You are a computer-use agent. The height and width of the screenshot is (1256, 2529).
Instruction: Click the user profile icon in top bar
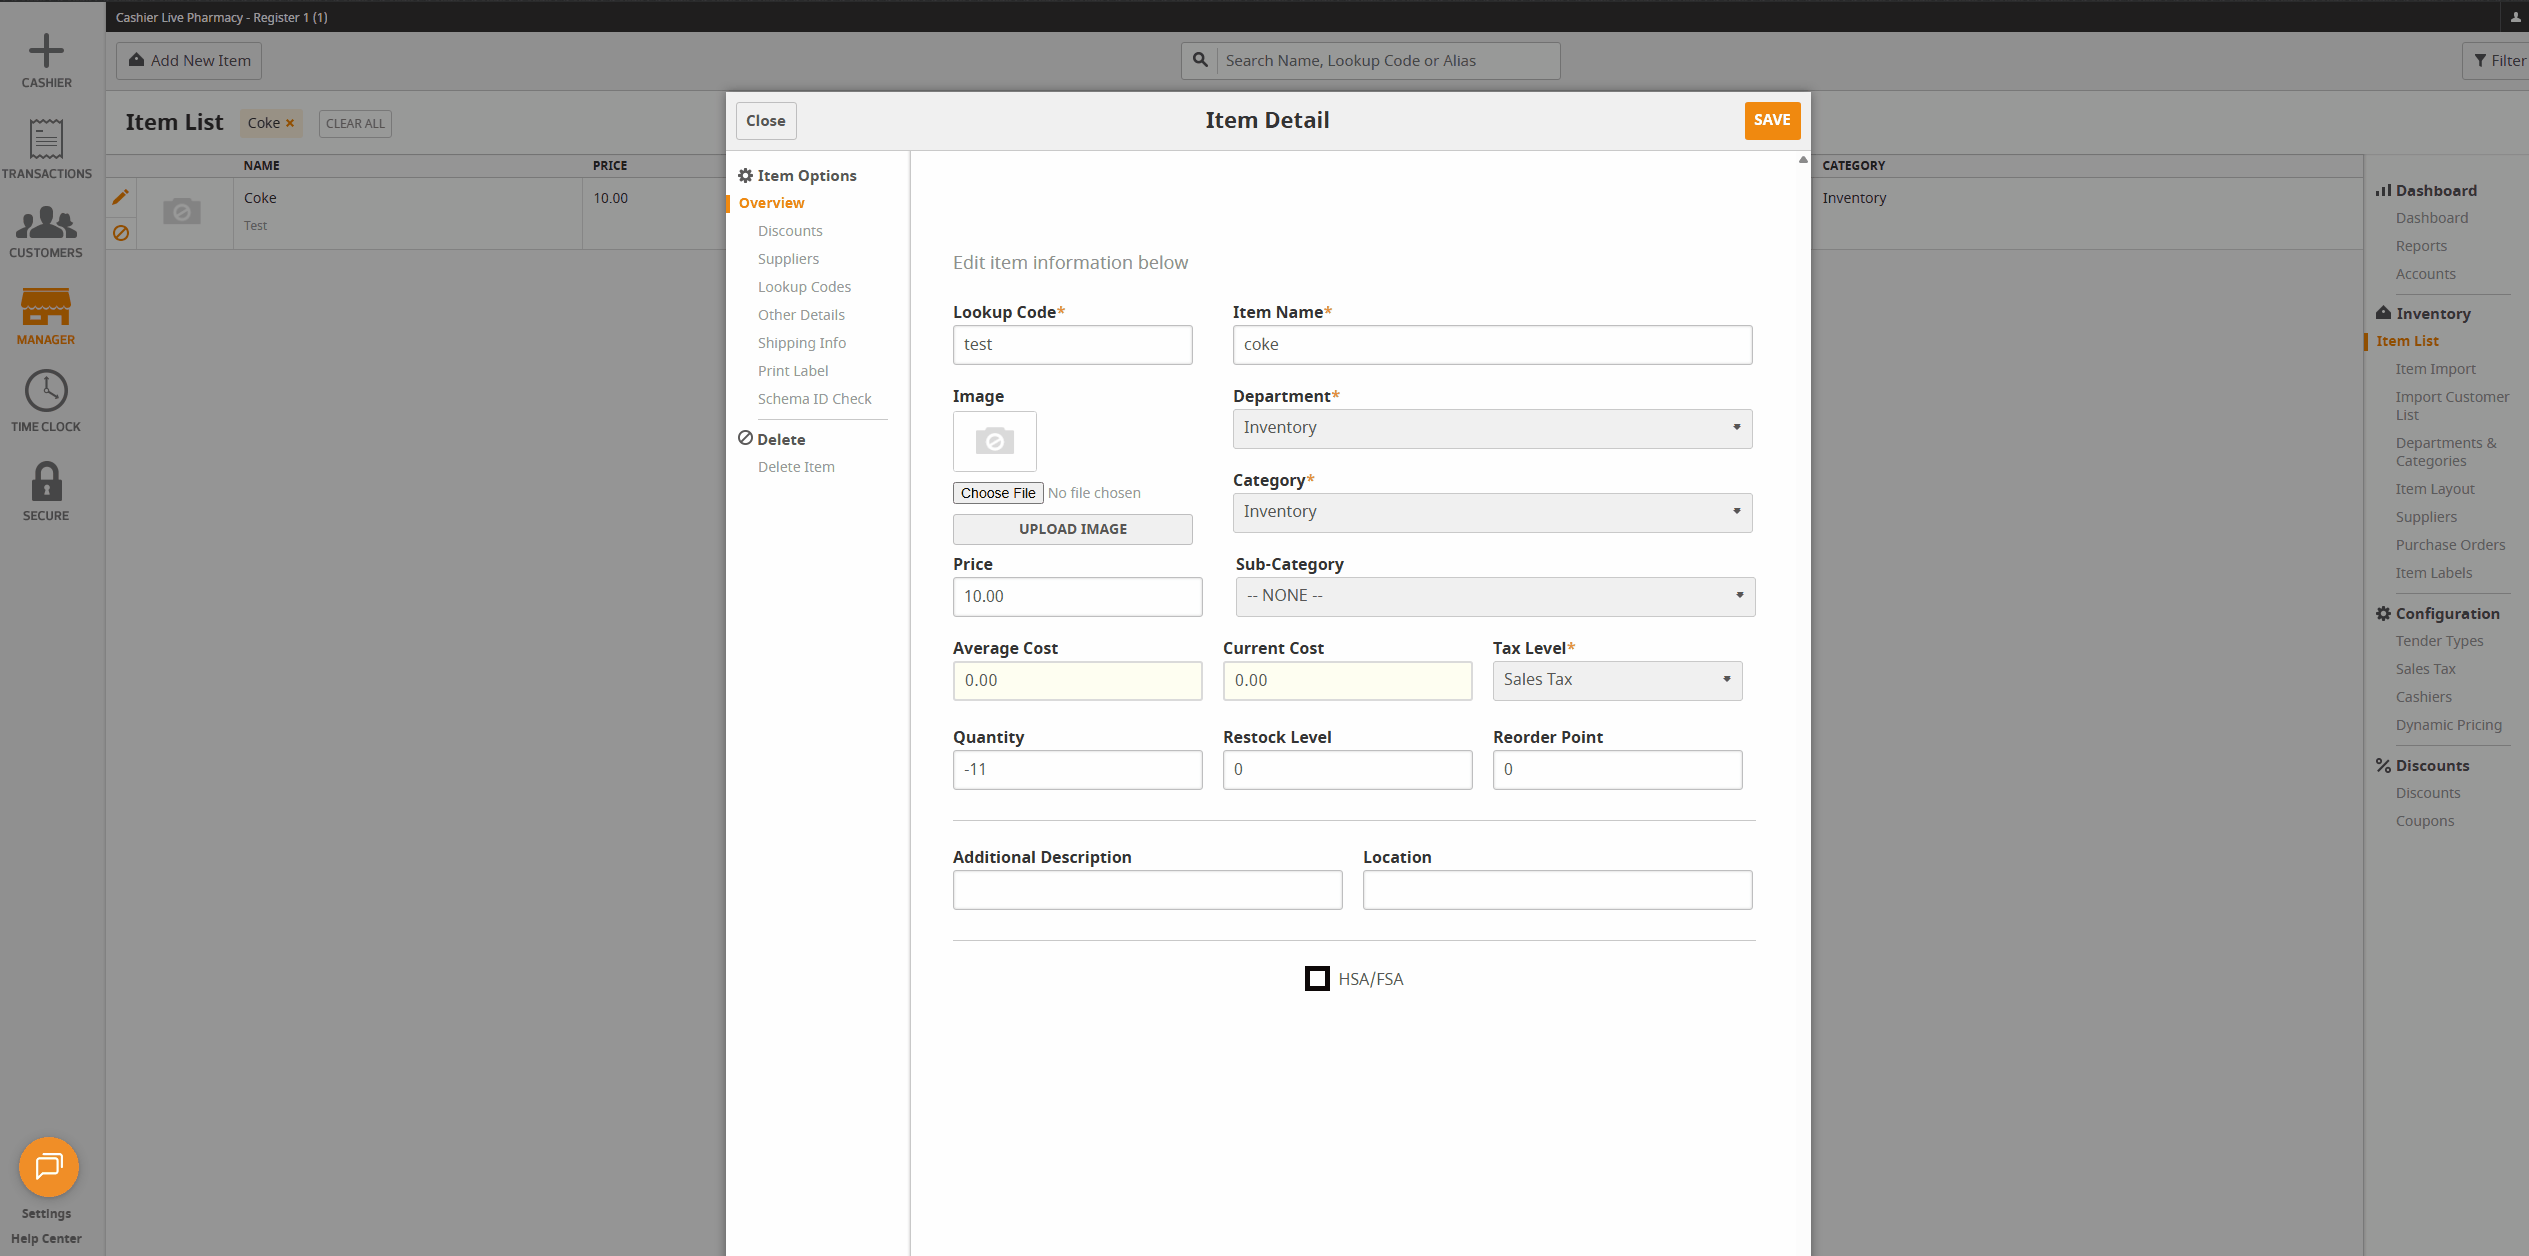tap(2515, 17)
